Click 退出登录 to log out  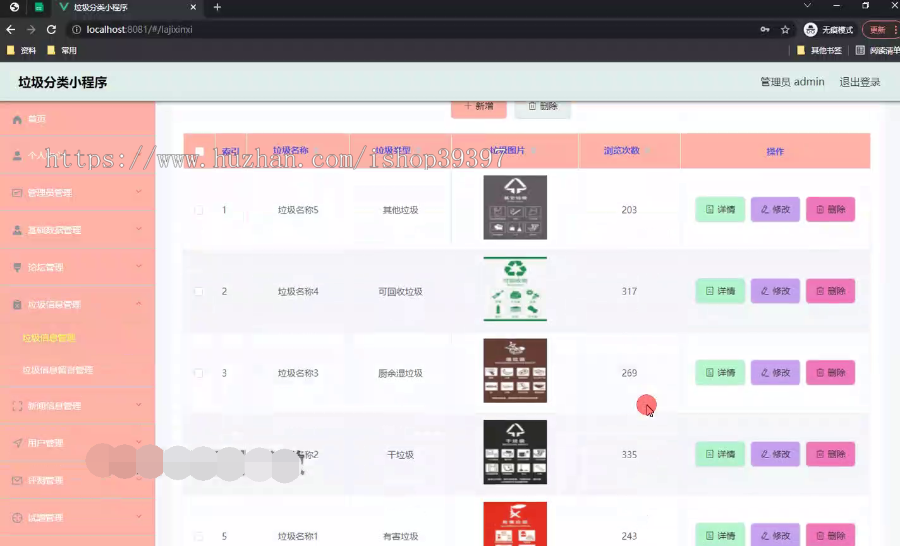point(860,82)
